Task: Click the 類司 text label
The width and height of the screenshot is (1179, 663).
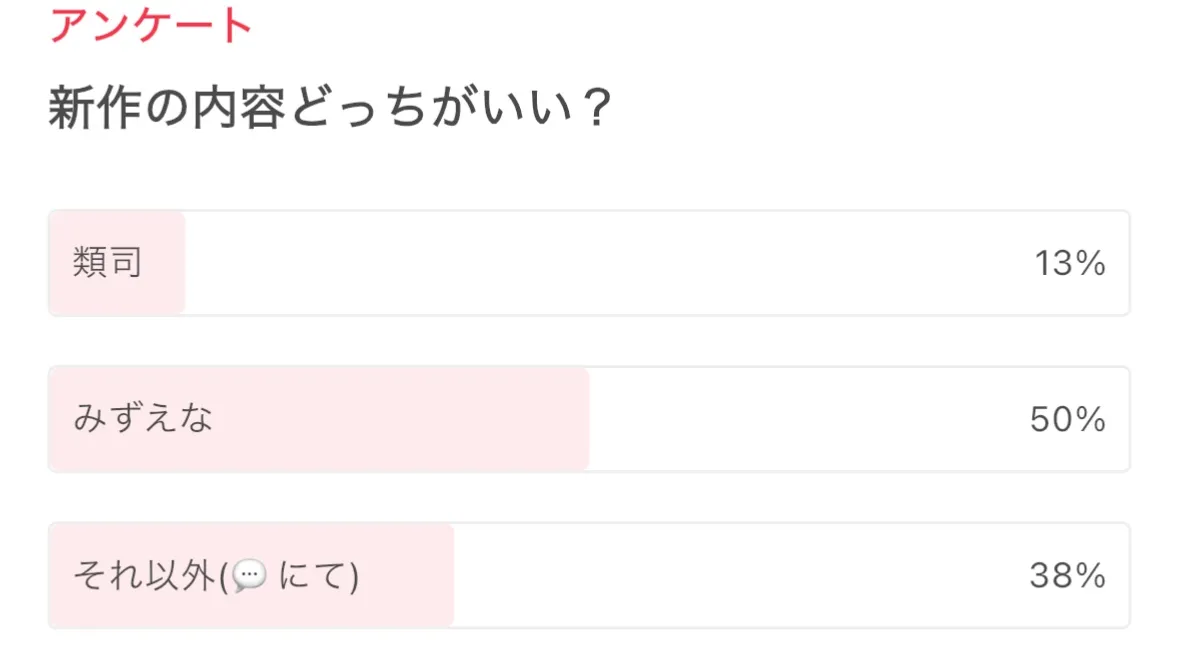Action: coord(107,263)
